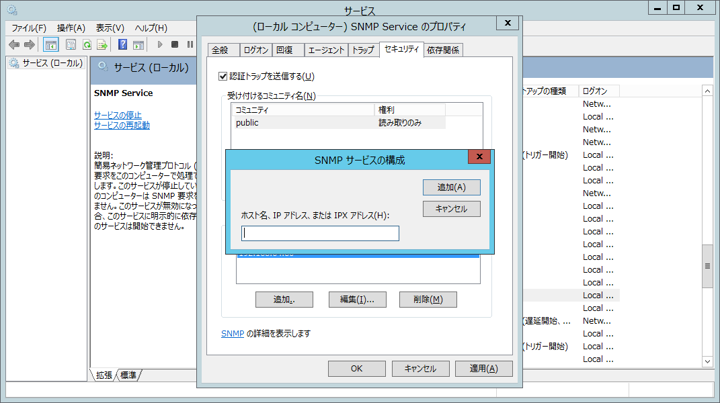Image resolution: width=720 pixels, height=403 pixels.
Task: Open the ファイル(F) menu
Action: click(x=29, y=28)
